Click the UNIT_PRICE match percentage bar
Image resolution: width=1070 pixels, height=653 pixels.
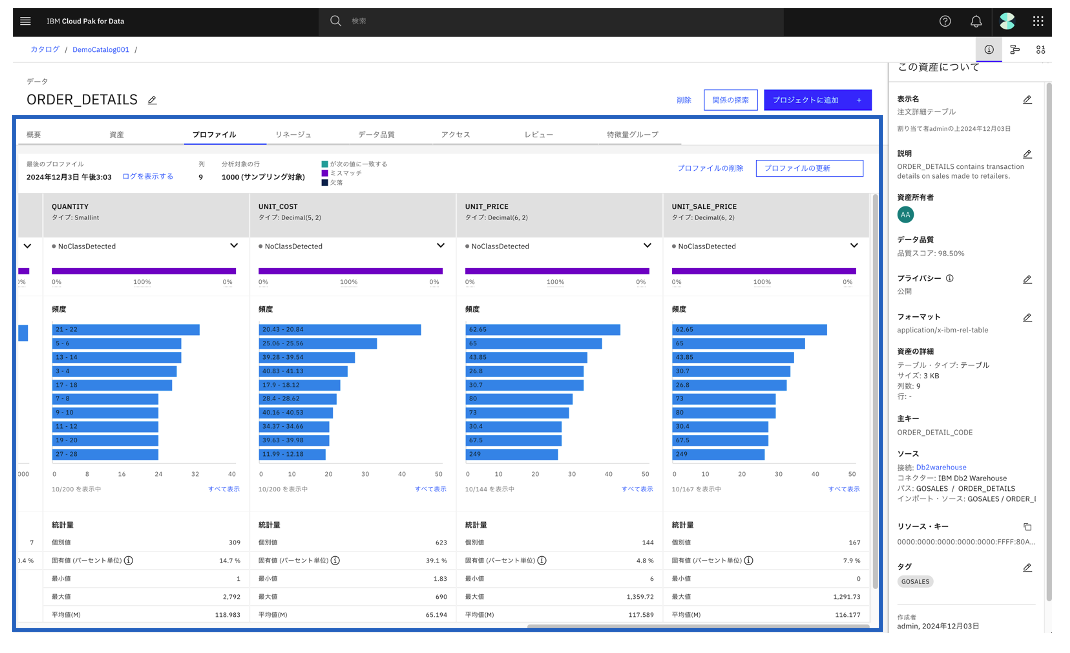(558, 271)
